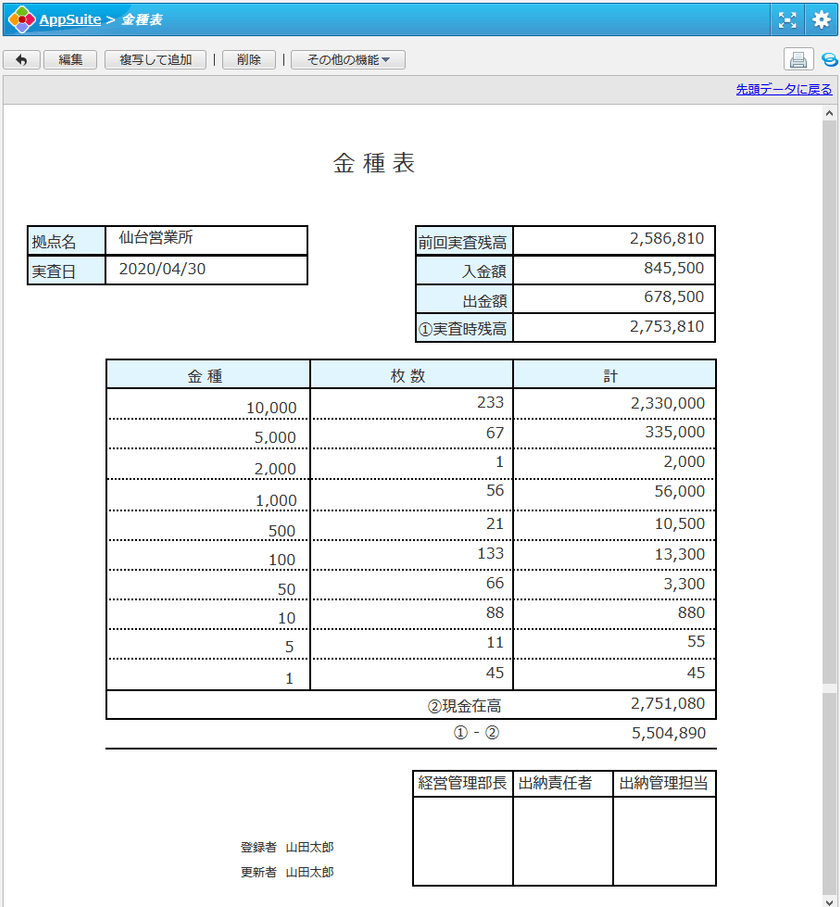Click the 金種表 breadcrumb title
This screenshot has width=840, height=907.
coord(141,20)
